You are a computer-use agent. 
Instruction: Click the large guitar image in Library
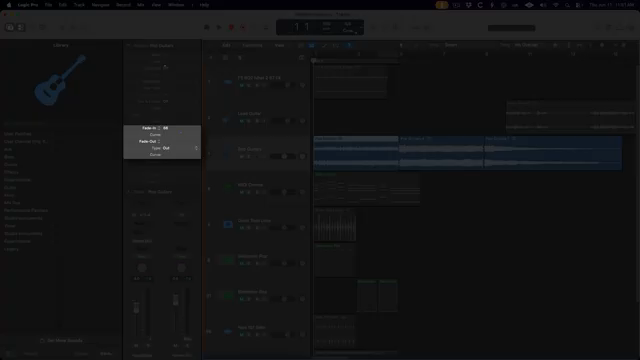click(60, 80)
